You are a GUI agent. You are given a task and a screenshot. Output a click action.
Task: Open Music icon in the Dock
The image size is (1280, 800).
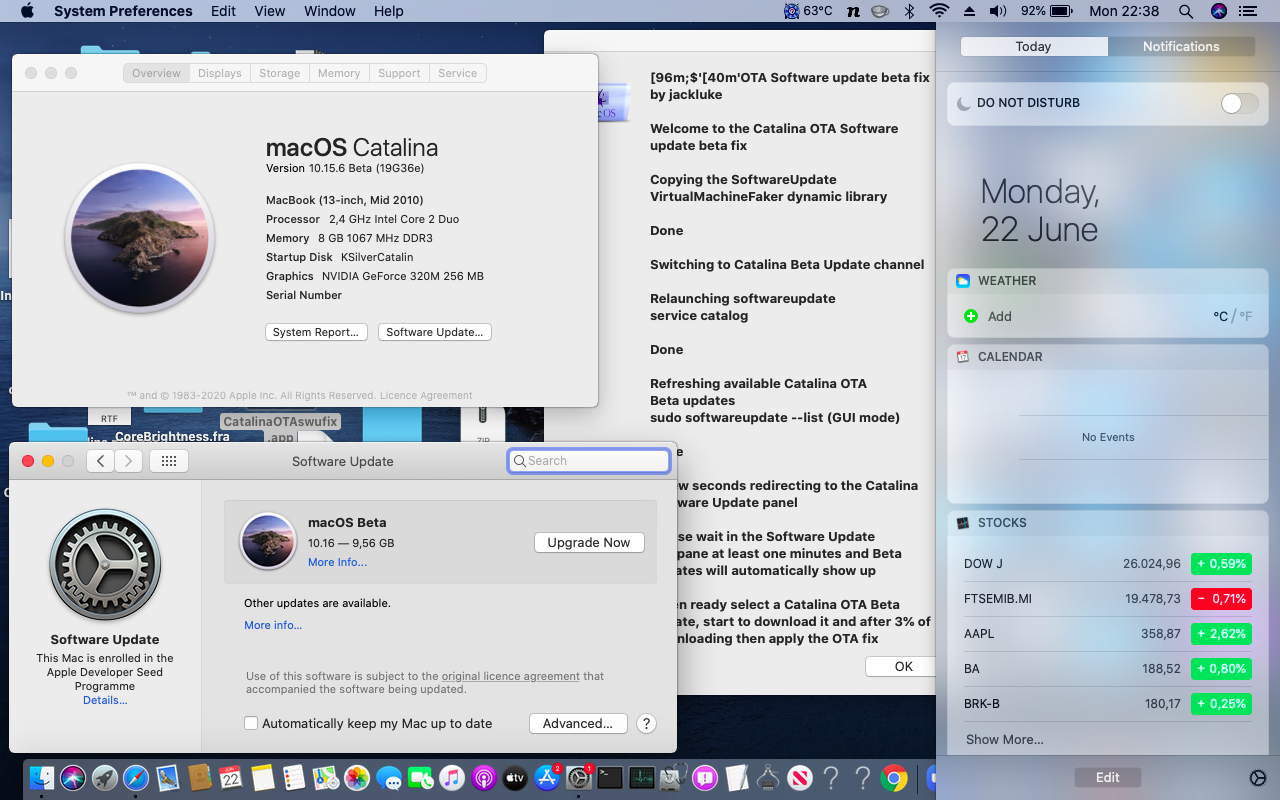(x=452, y=777)
